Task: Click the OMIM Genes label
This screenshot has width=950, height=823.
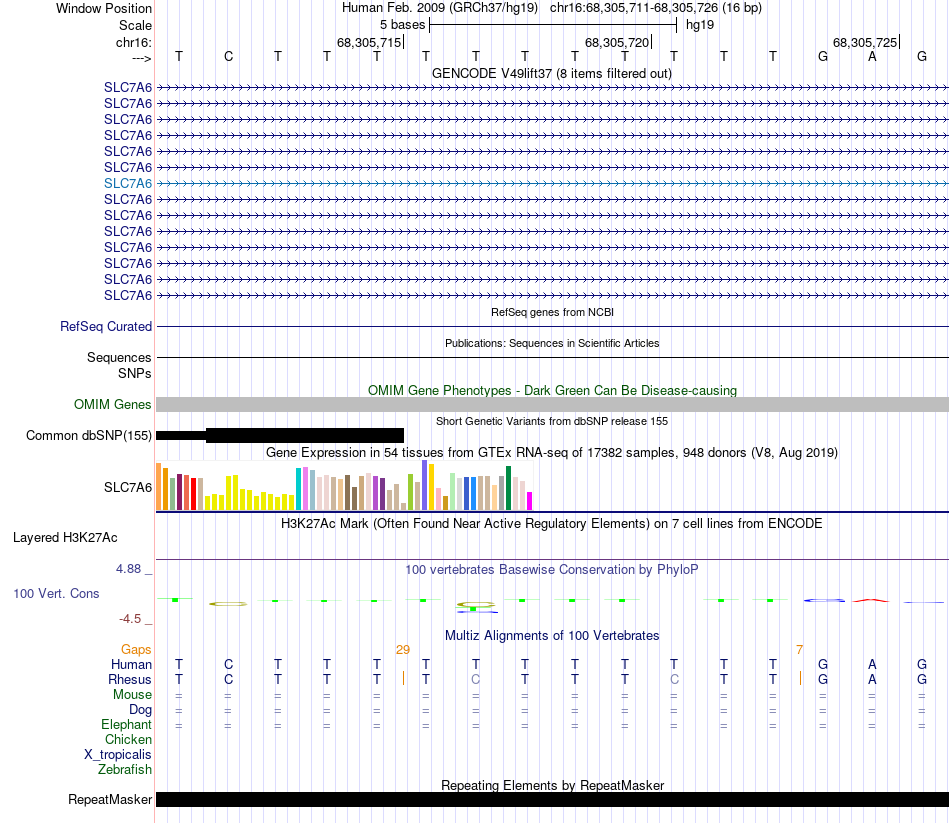Action: (113, 404)
